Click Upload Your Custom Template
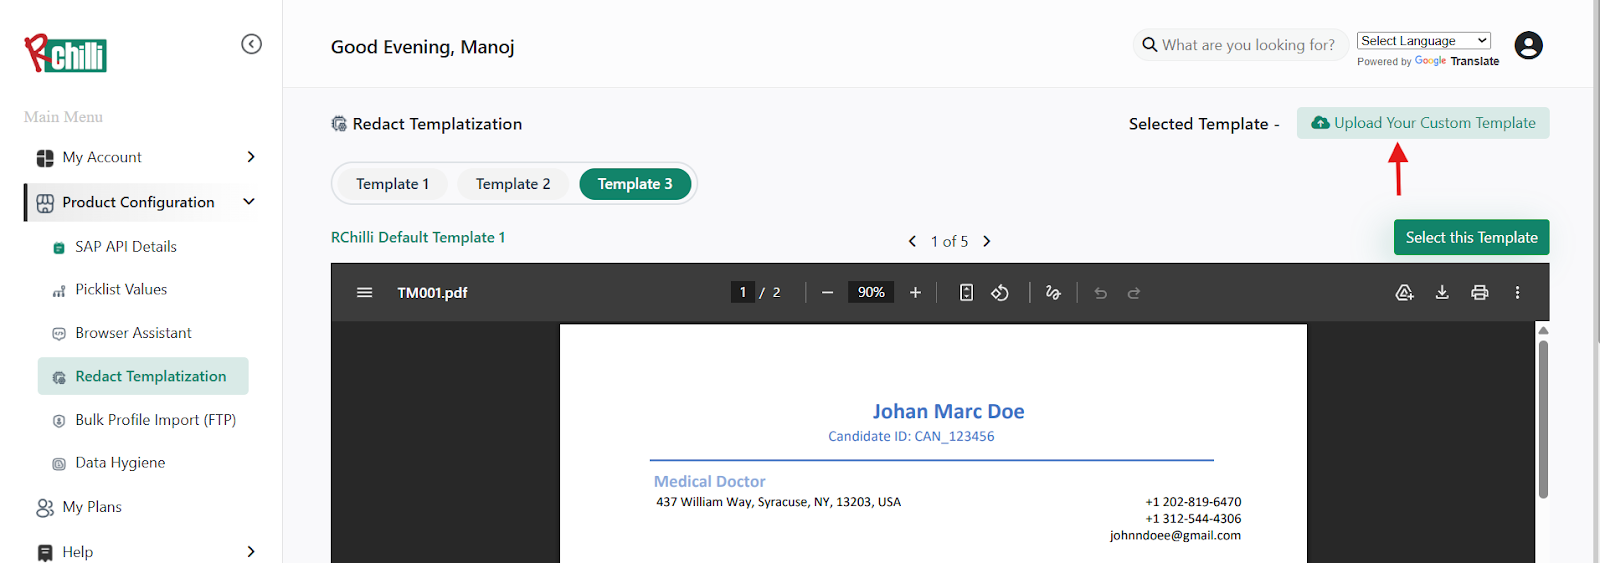This screenshot has height=563, width=1600. click(1423, 123)
